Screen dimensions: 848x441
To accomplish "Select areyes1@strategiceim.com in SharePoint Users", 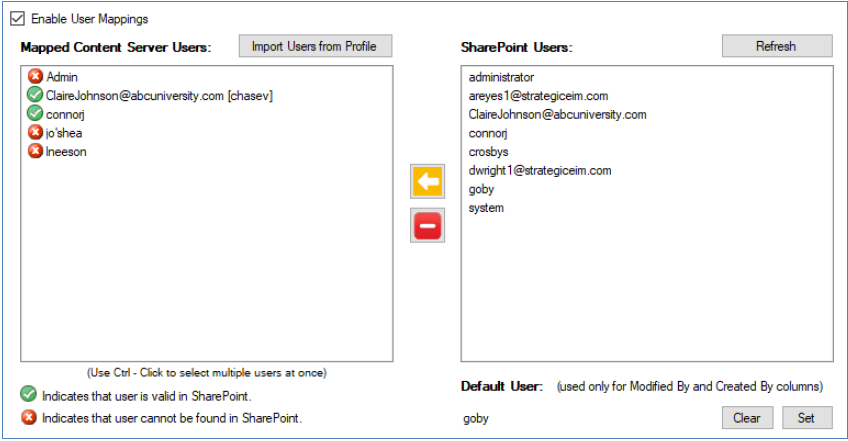I will point(538,96).
